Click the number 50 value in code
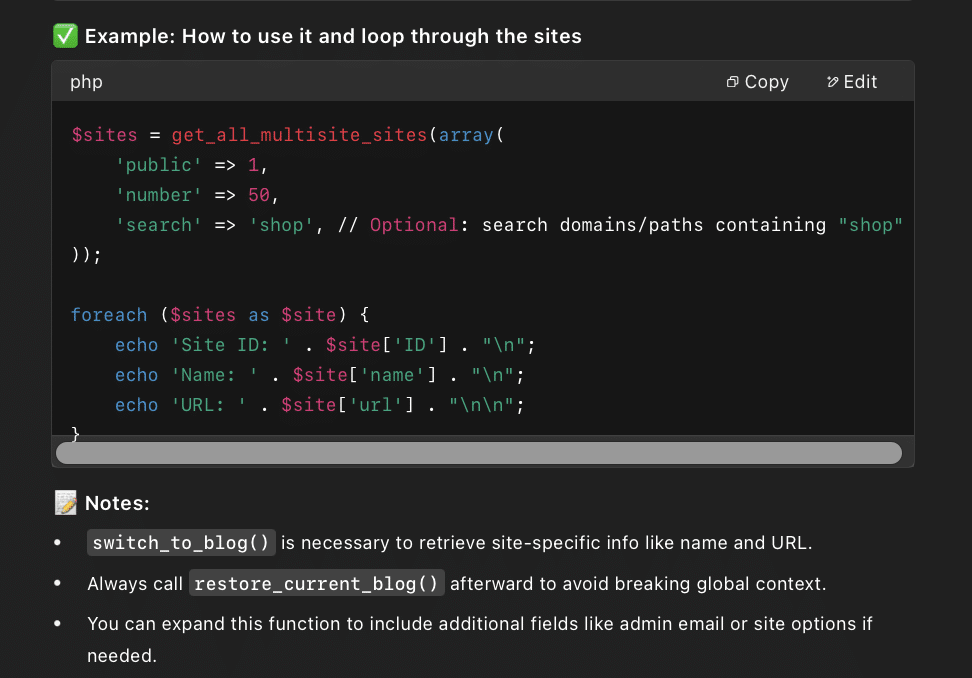 pyautogui.click(x=258, y=195)
